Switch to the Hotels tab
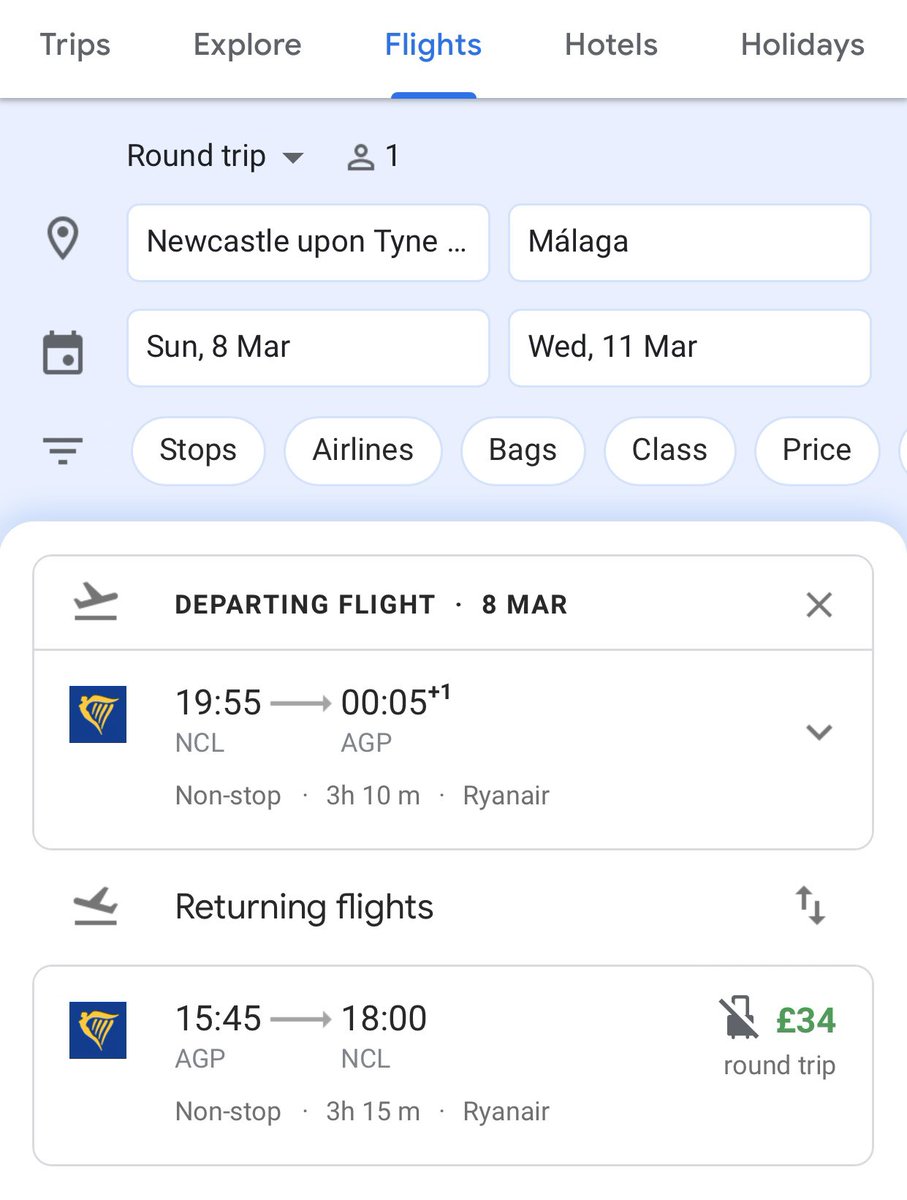The image size is (907, 1200). pos(611,45)
